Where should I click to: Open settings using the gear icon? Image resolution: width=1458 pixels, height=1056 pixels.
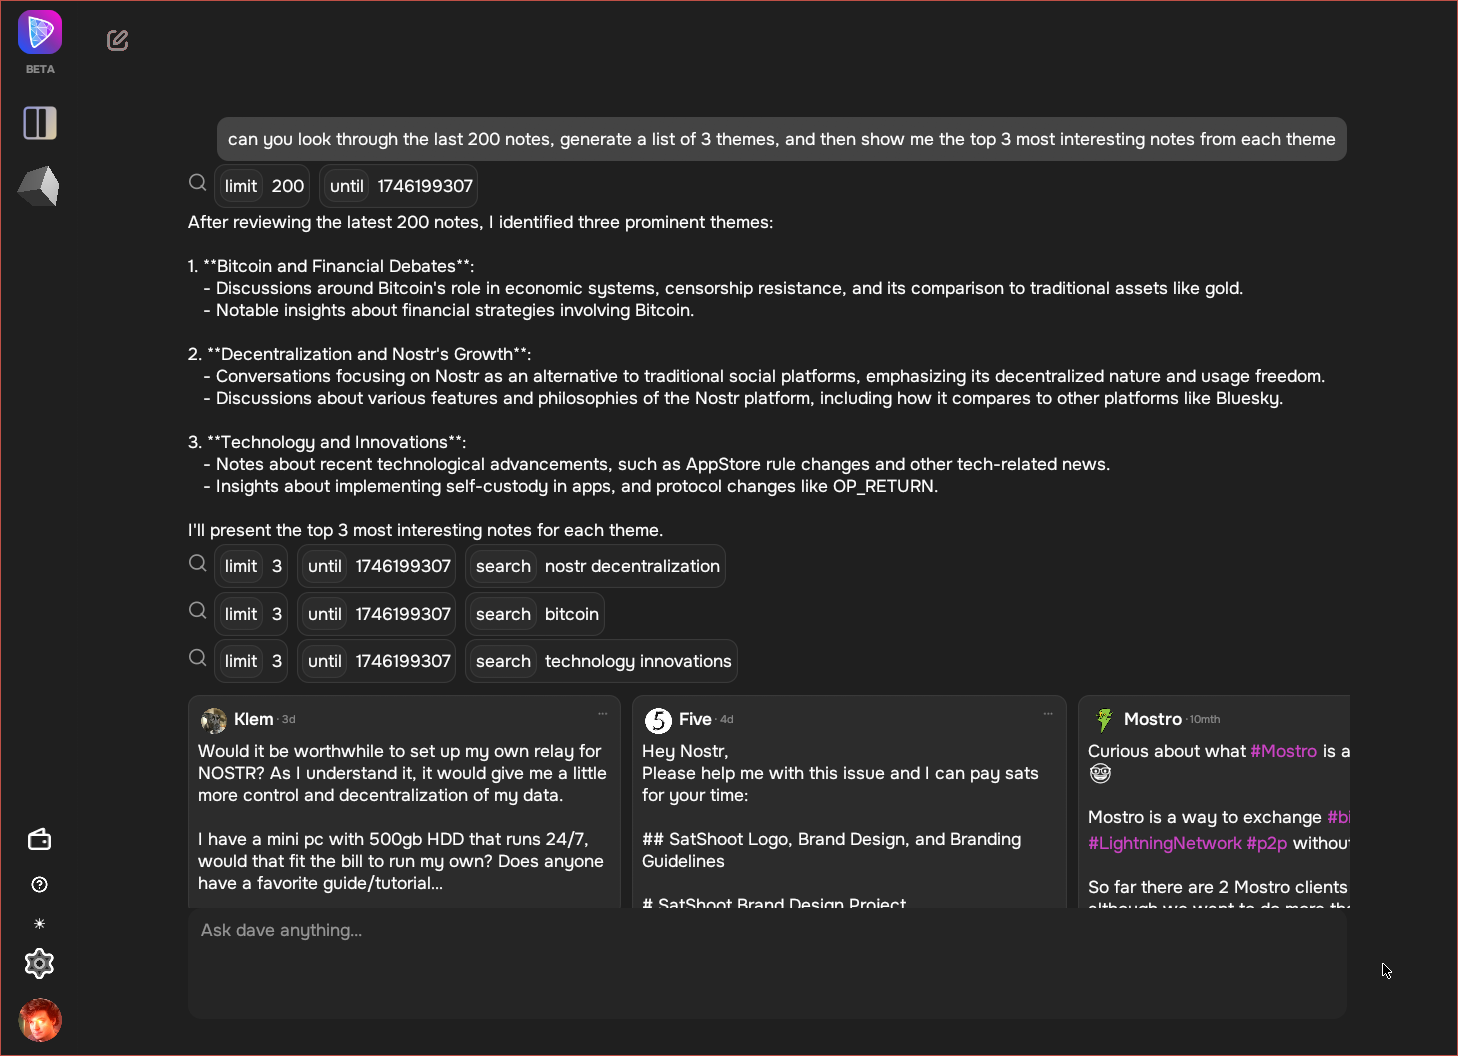pos(39,964)
